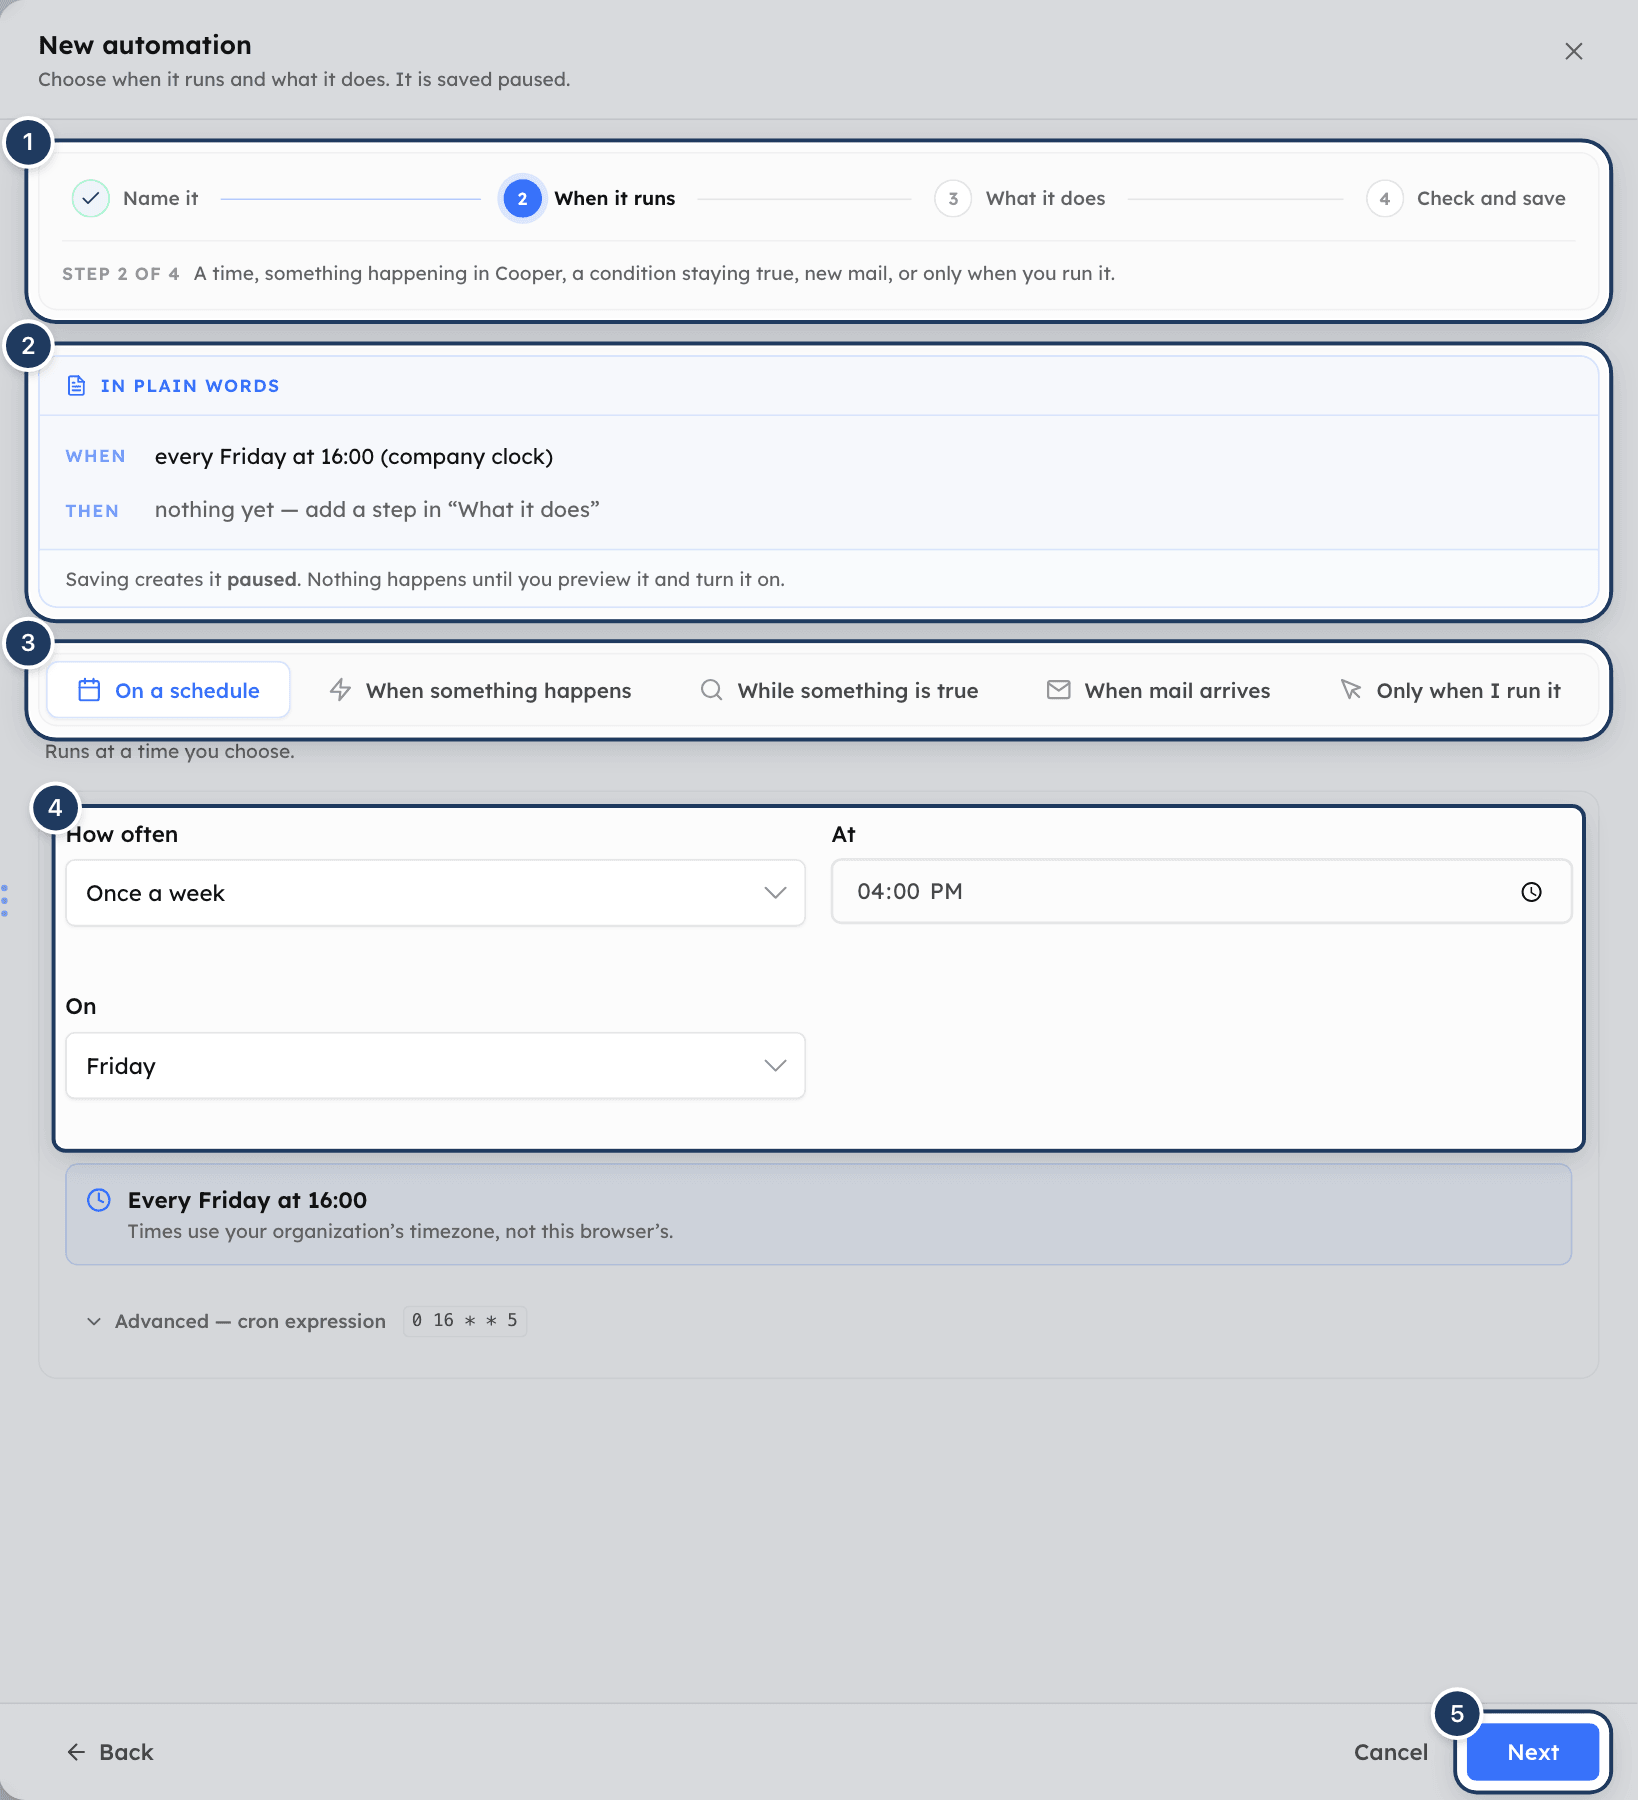
Task: Click the back arrow icon
Action: click(x=76, y=1752)
